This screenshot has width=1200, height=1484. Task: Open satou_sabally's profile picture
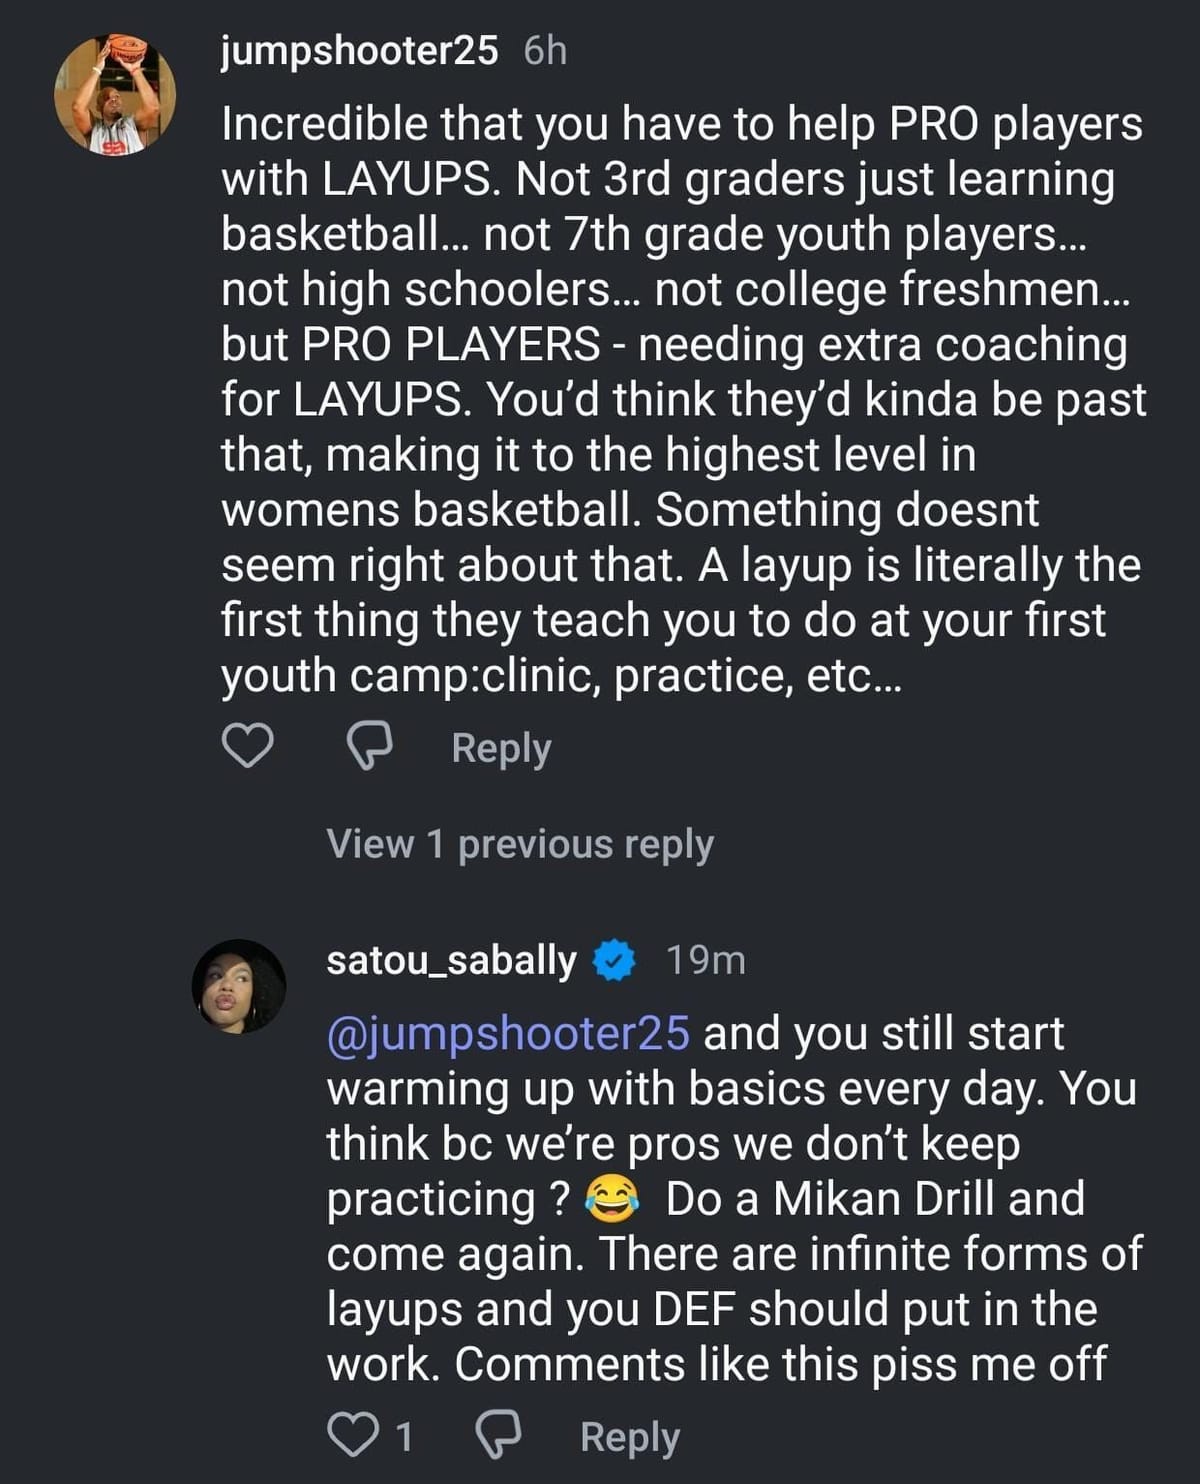click(x=239, y=986)
